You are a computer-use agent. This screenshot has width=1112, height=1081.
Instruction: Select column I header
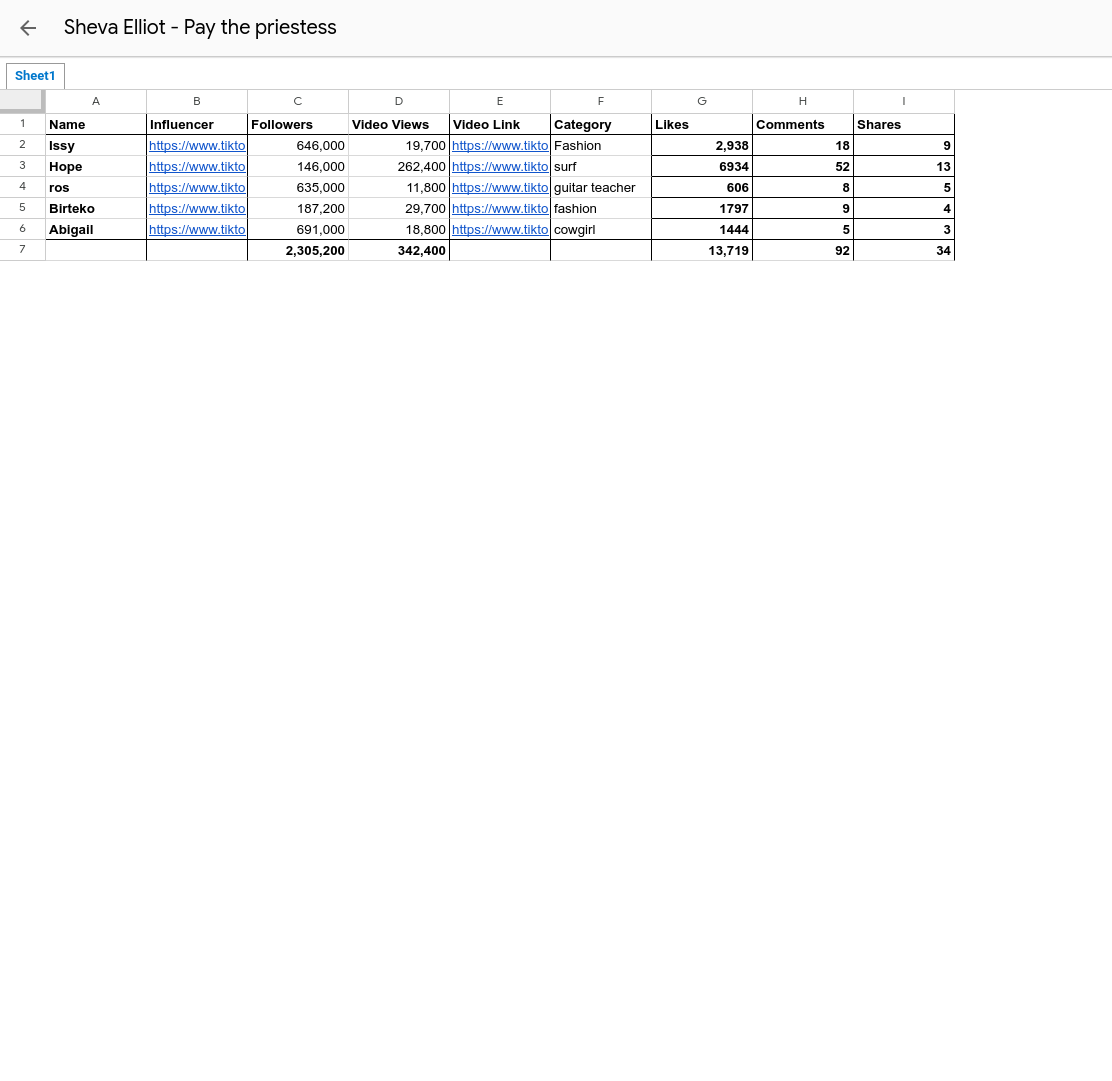tap(904, 101)
